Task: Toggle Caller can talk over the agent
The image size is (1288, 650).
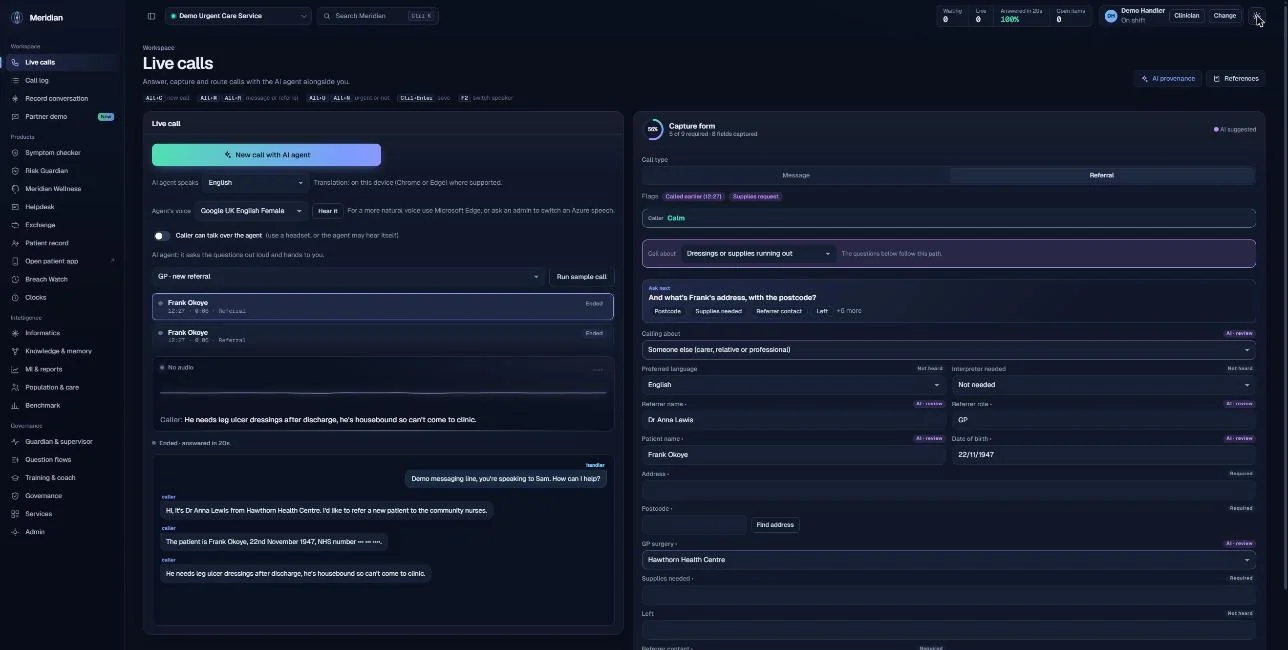Action: [x=161, y=235]
